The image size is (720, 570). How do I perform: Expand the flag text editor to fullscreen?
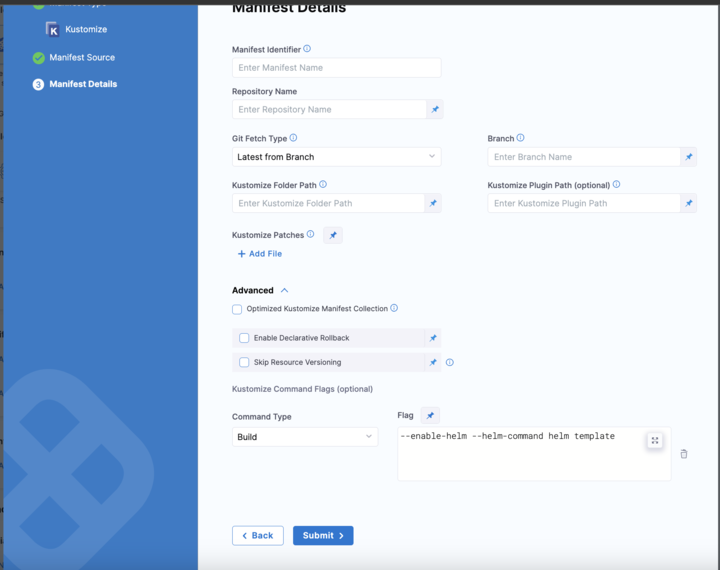pos(655,441)
